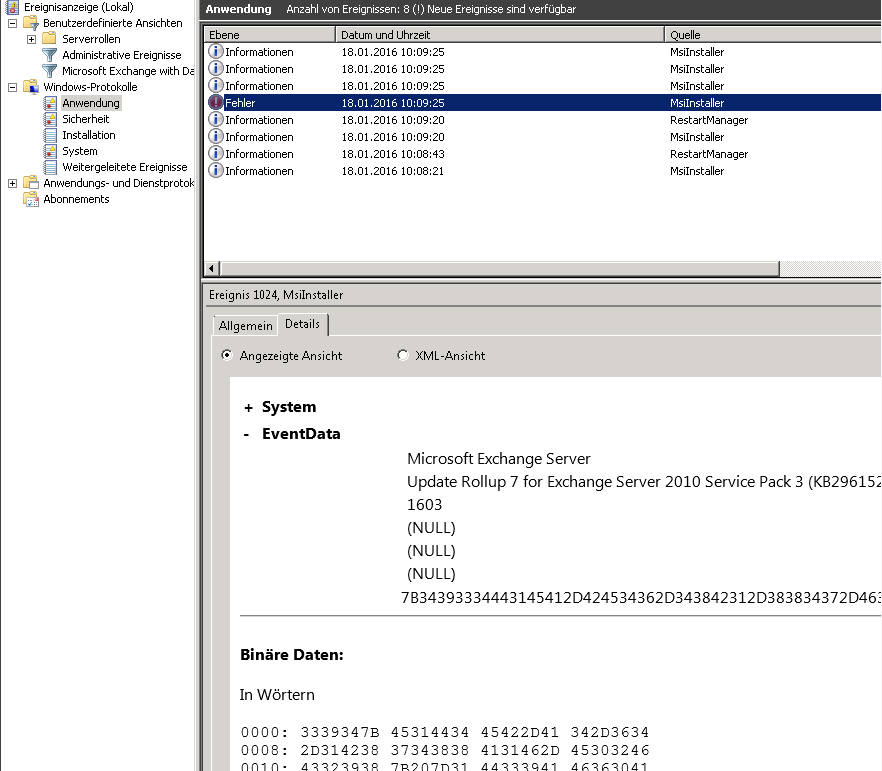
Task: Click the Ereignisanzeige (Lokal) root icon
Action: click(12, 7)
